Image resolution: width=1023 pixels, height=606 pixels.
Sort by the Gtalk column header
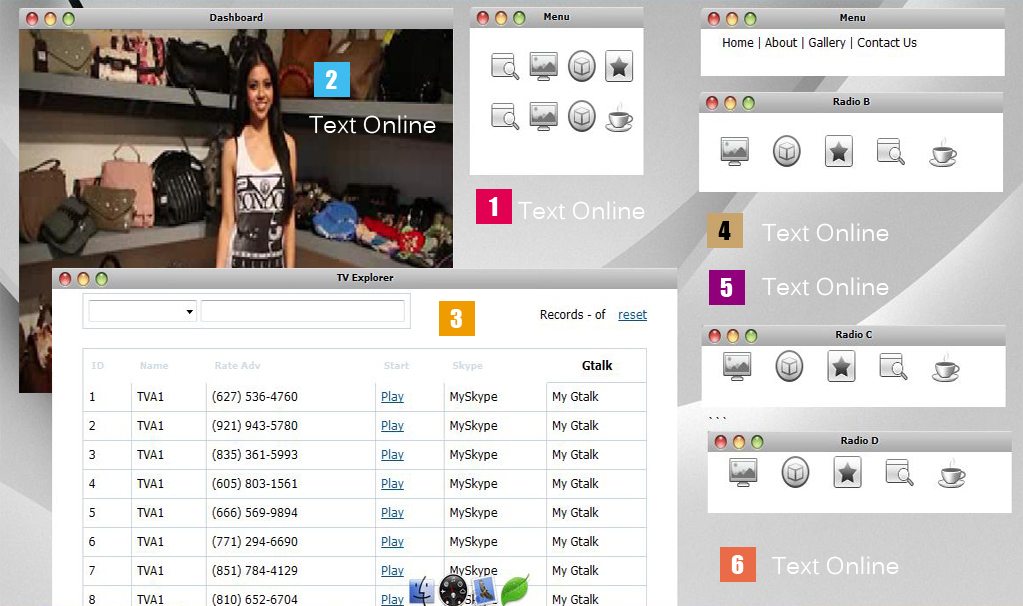(x=597, y=366)
